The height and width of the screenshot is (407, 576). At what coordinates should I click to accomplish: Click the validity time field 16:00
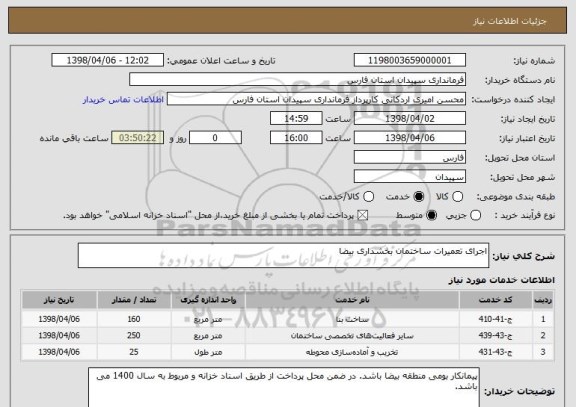[x=296, y=138]
